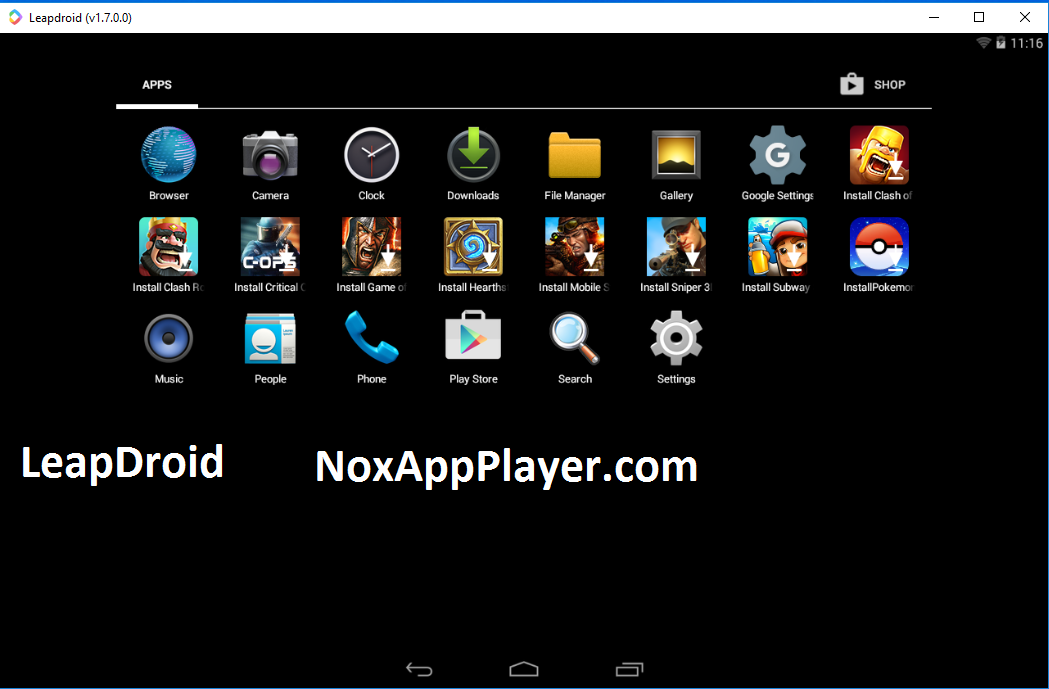
Task: Open the Phone dialer
Action: point(371,338)
